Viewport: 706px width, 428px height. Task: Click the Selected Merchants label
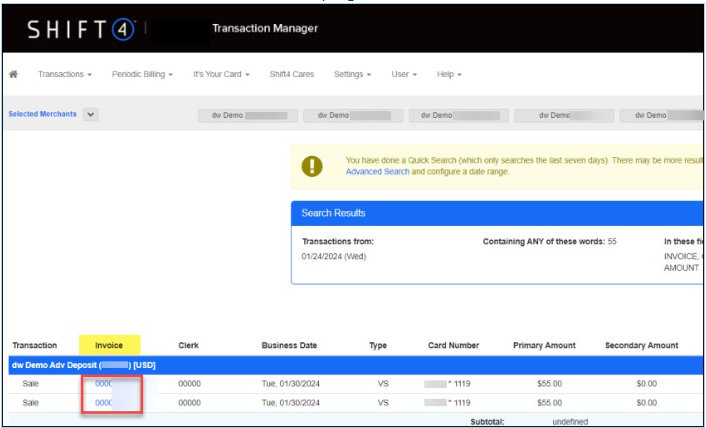42,115
